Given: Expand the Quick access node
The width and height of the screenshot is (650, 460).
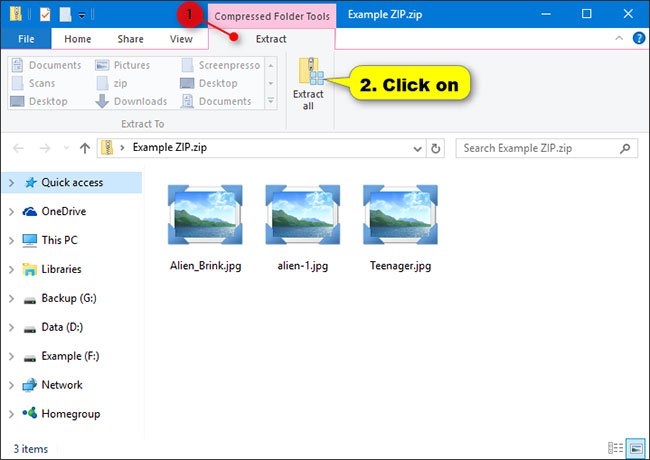Looking at the screenshot, I should point(12,183).
